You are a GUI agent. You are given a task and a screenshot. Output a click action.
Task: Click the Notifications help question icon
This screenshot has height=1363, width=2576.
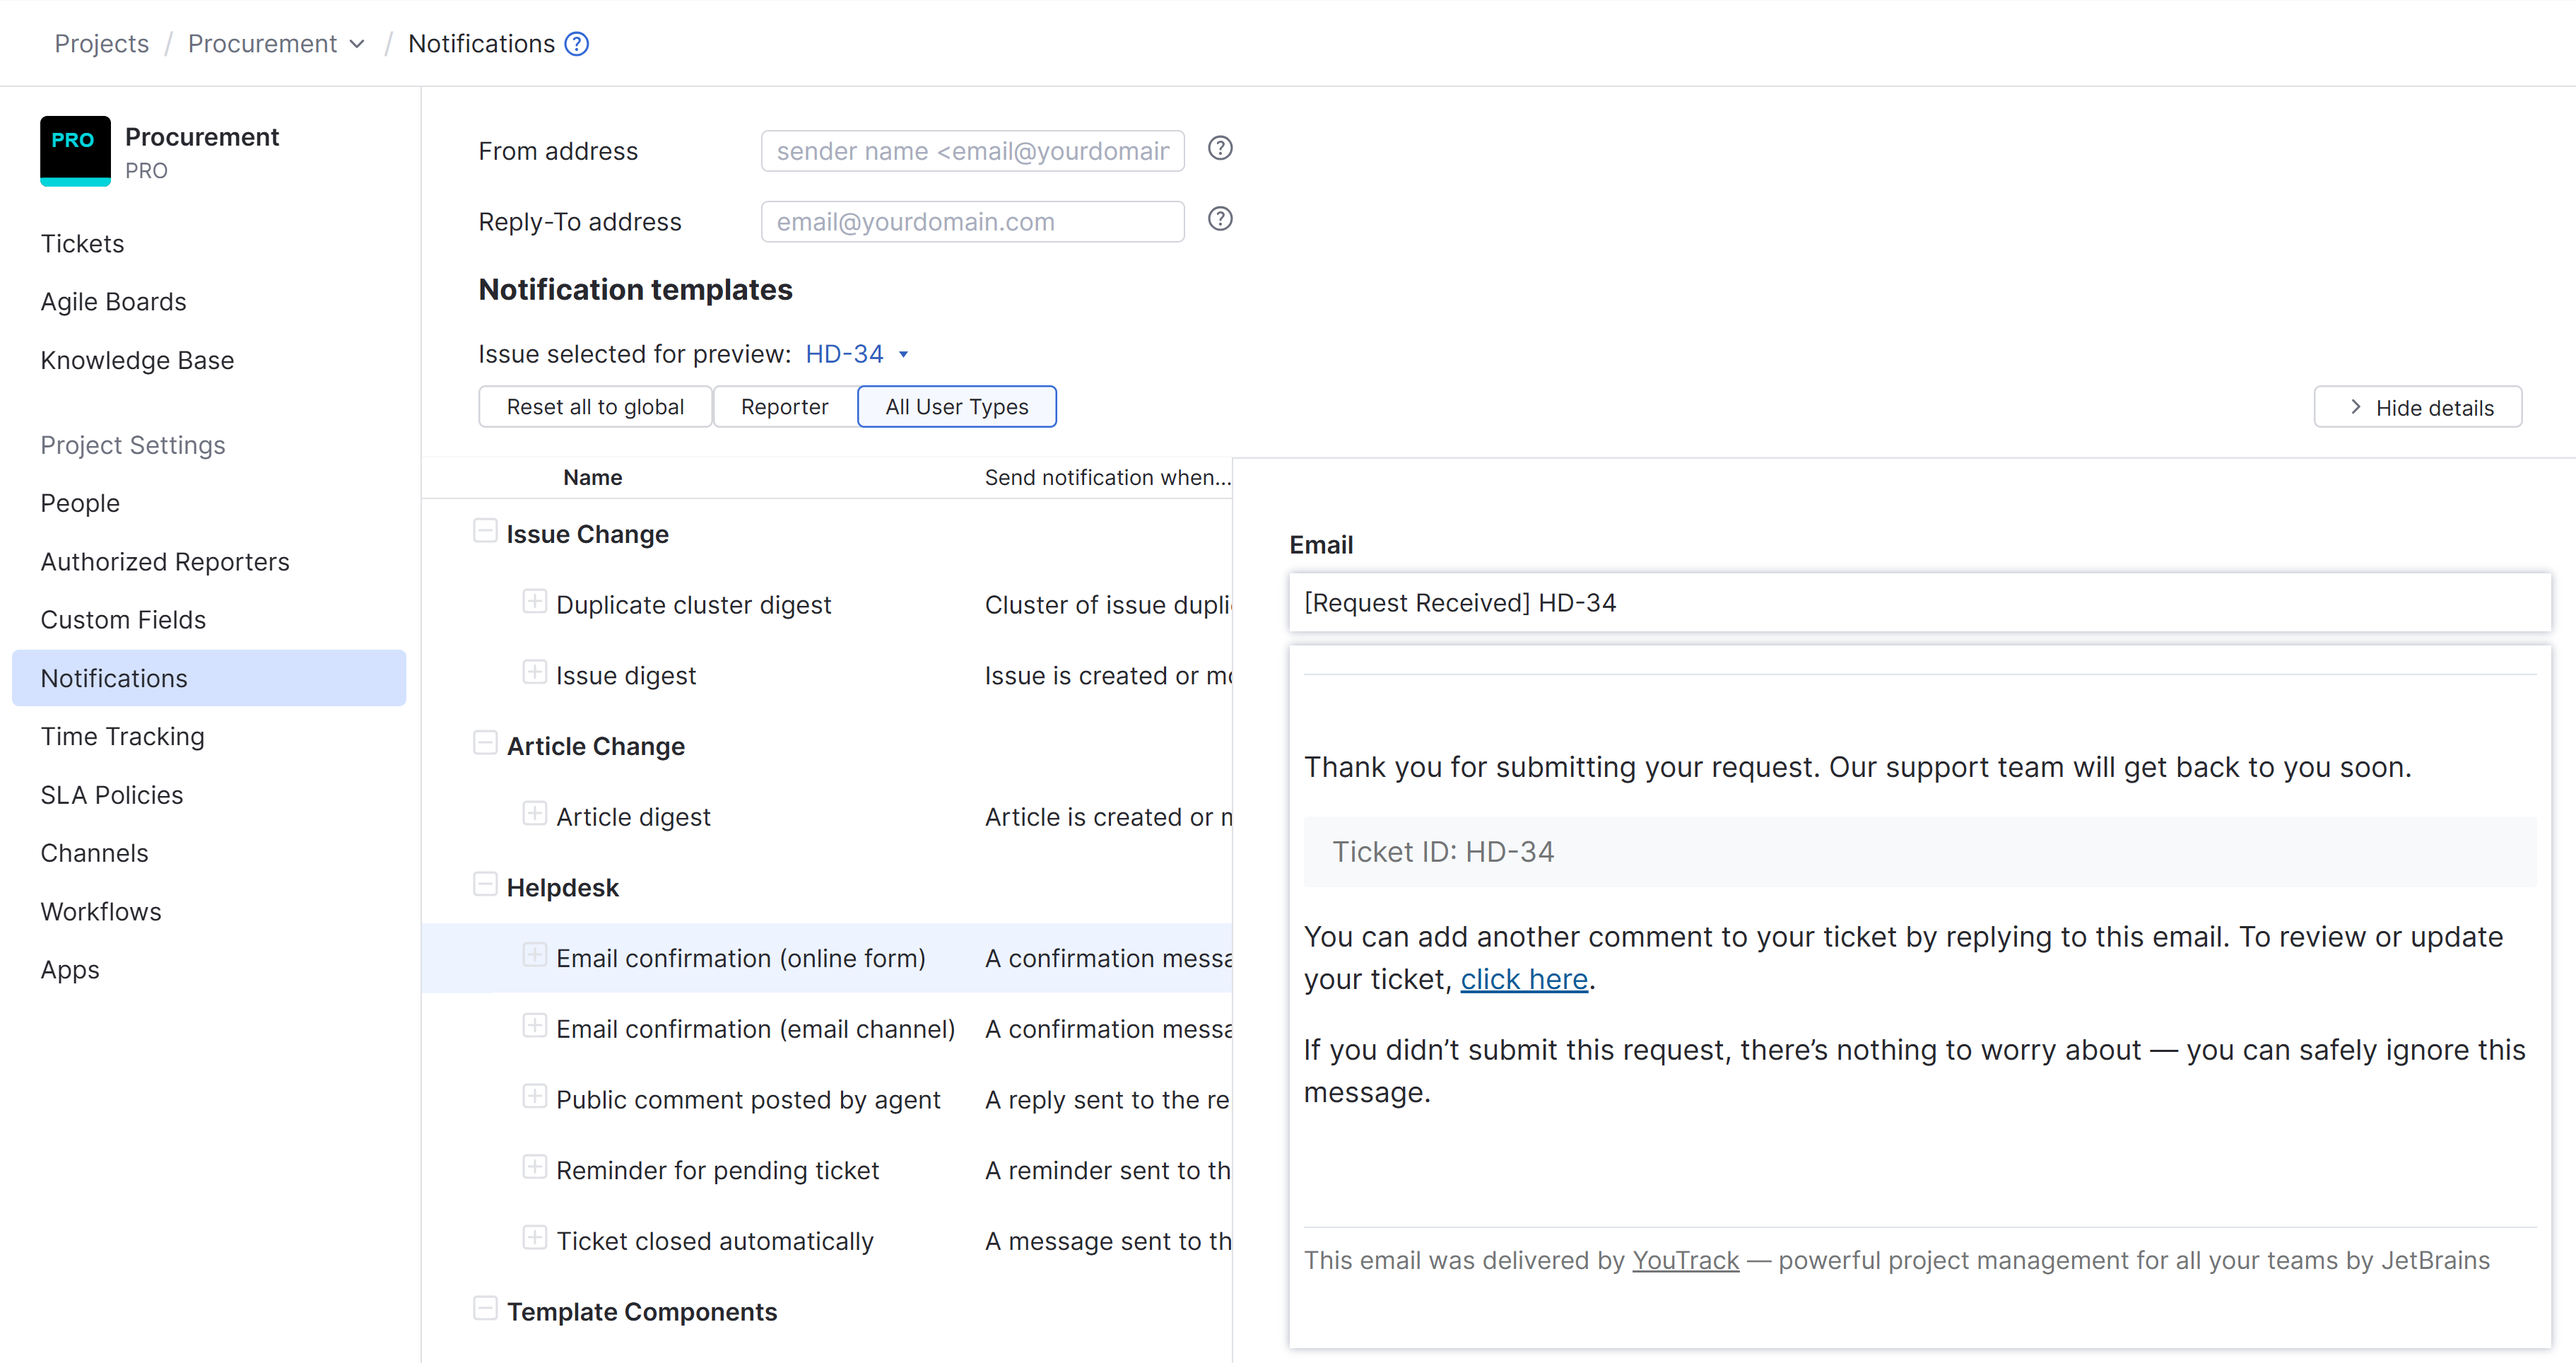(576, 44)
